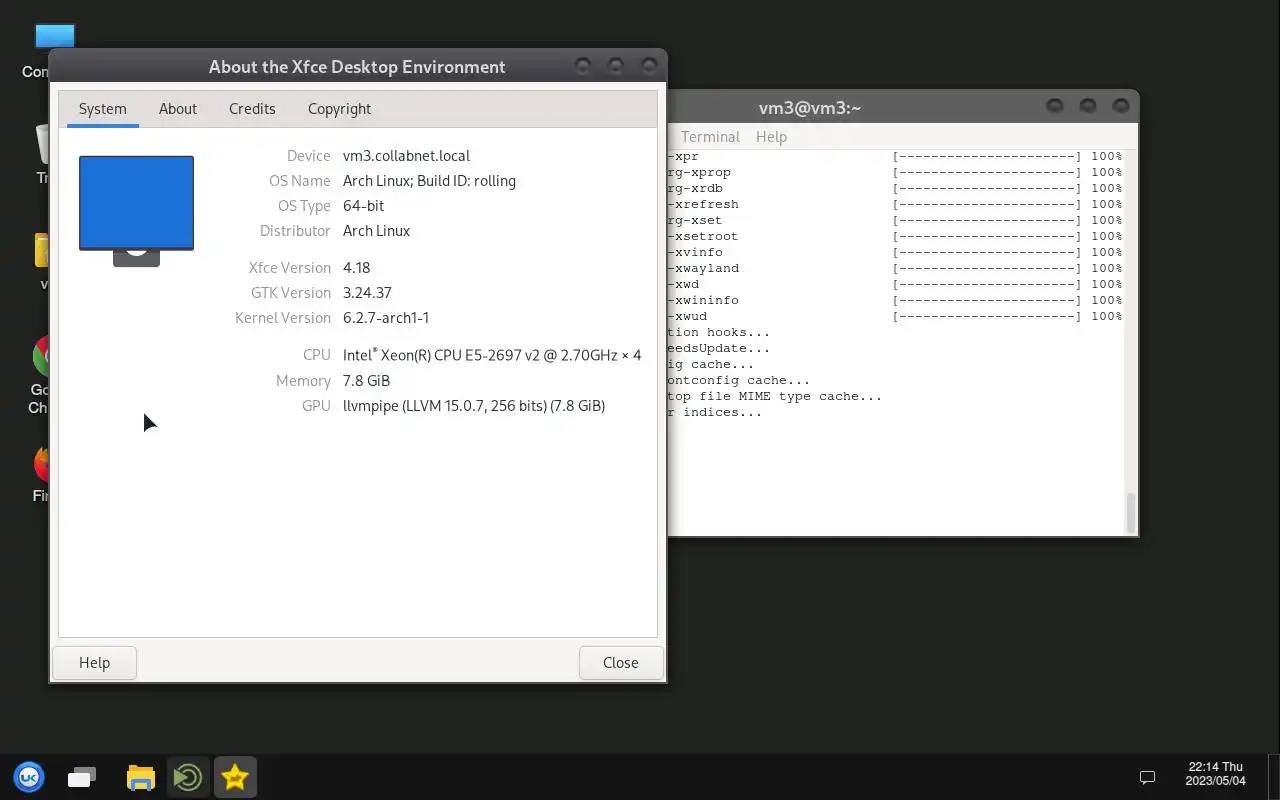Open the About tab

click(178, 109)
